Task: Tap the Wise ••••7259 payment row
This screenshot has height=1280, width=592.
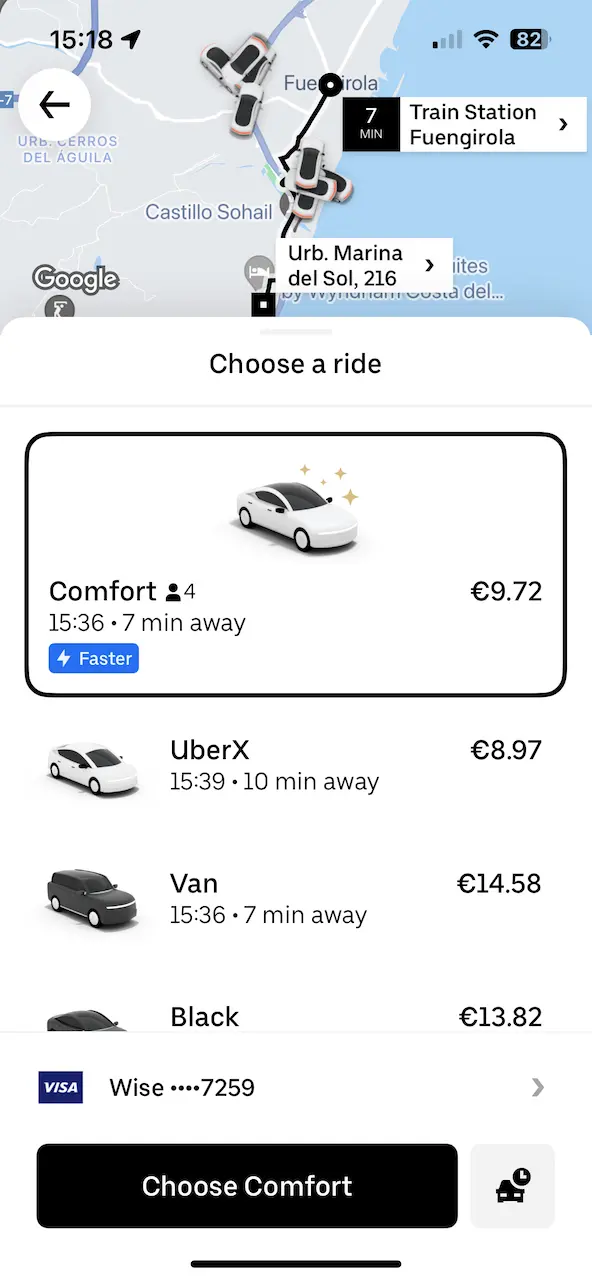Action: [296, 1087]
